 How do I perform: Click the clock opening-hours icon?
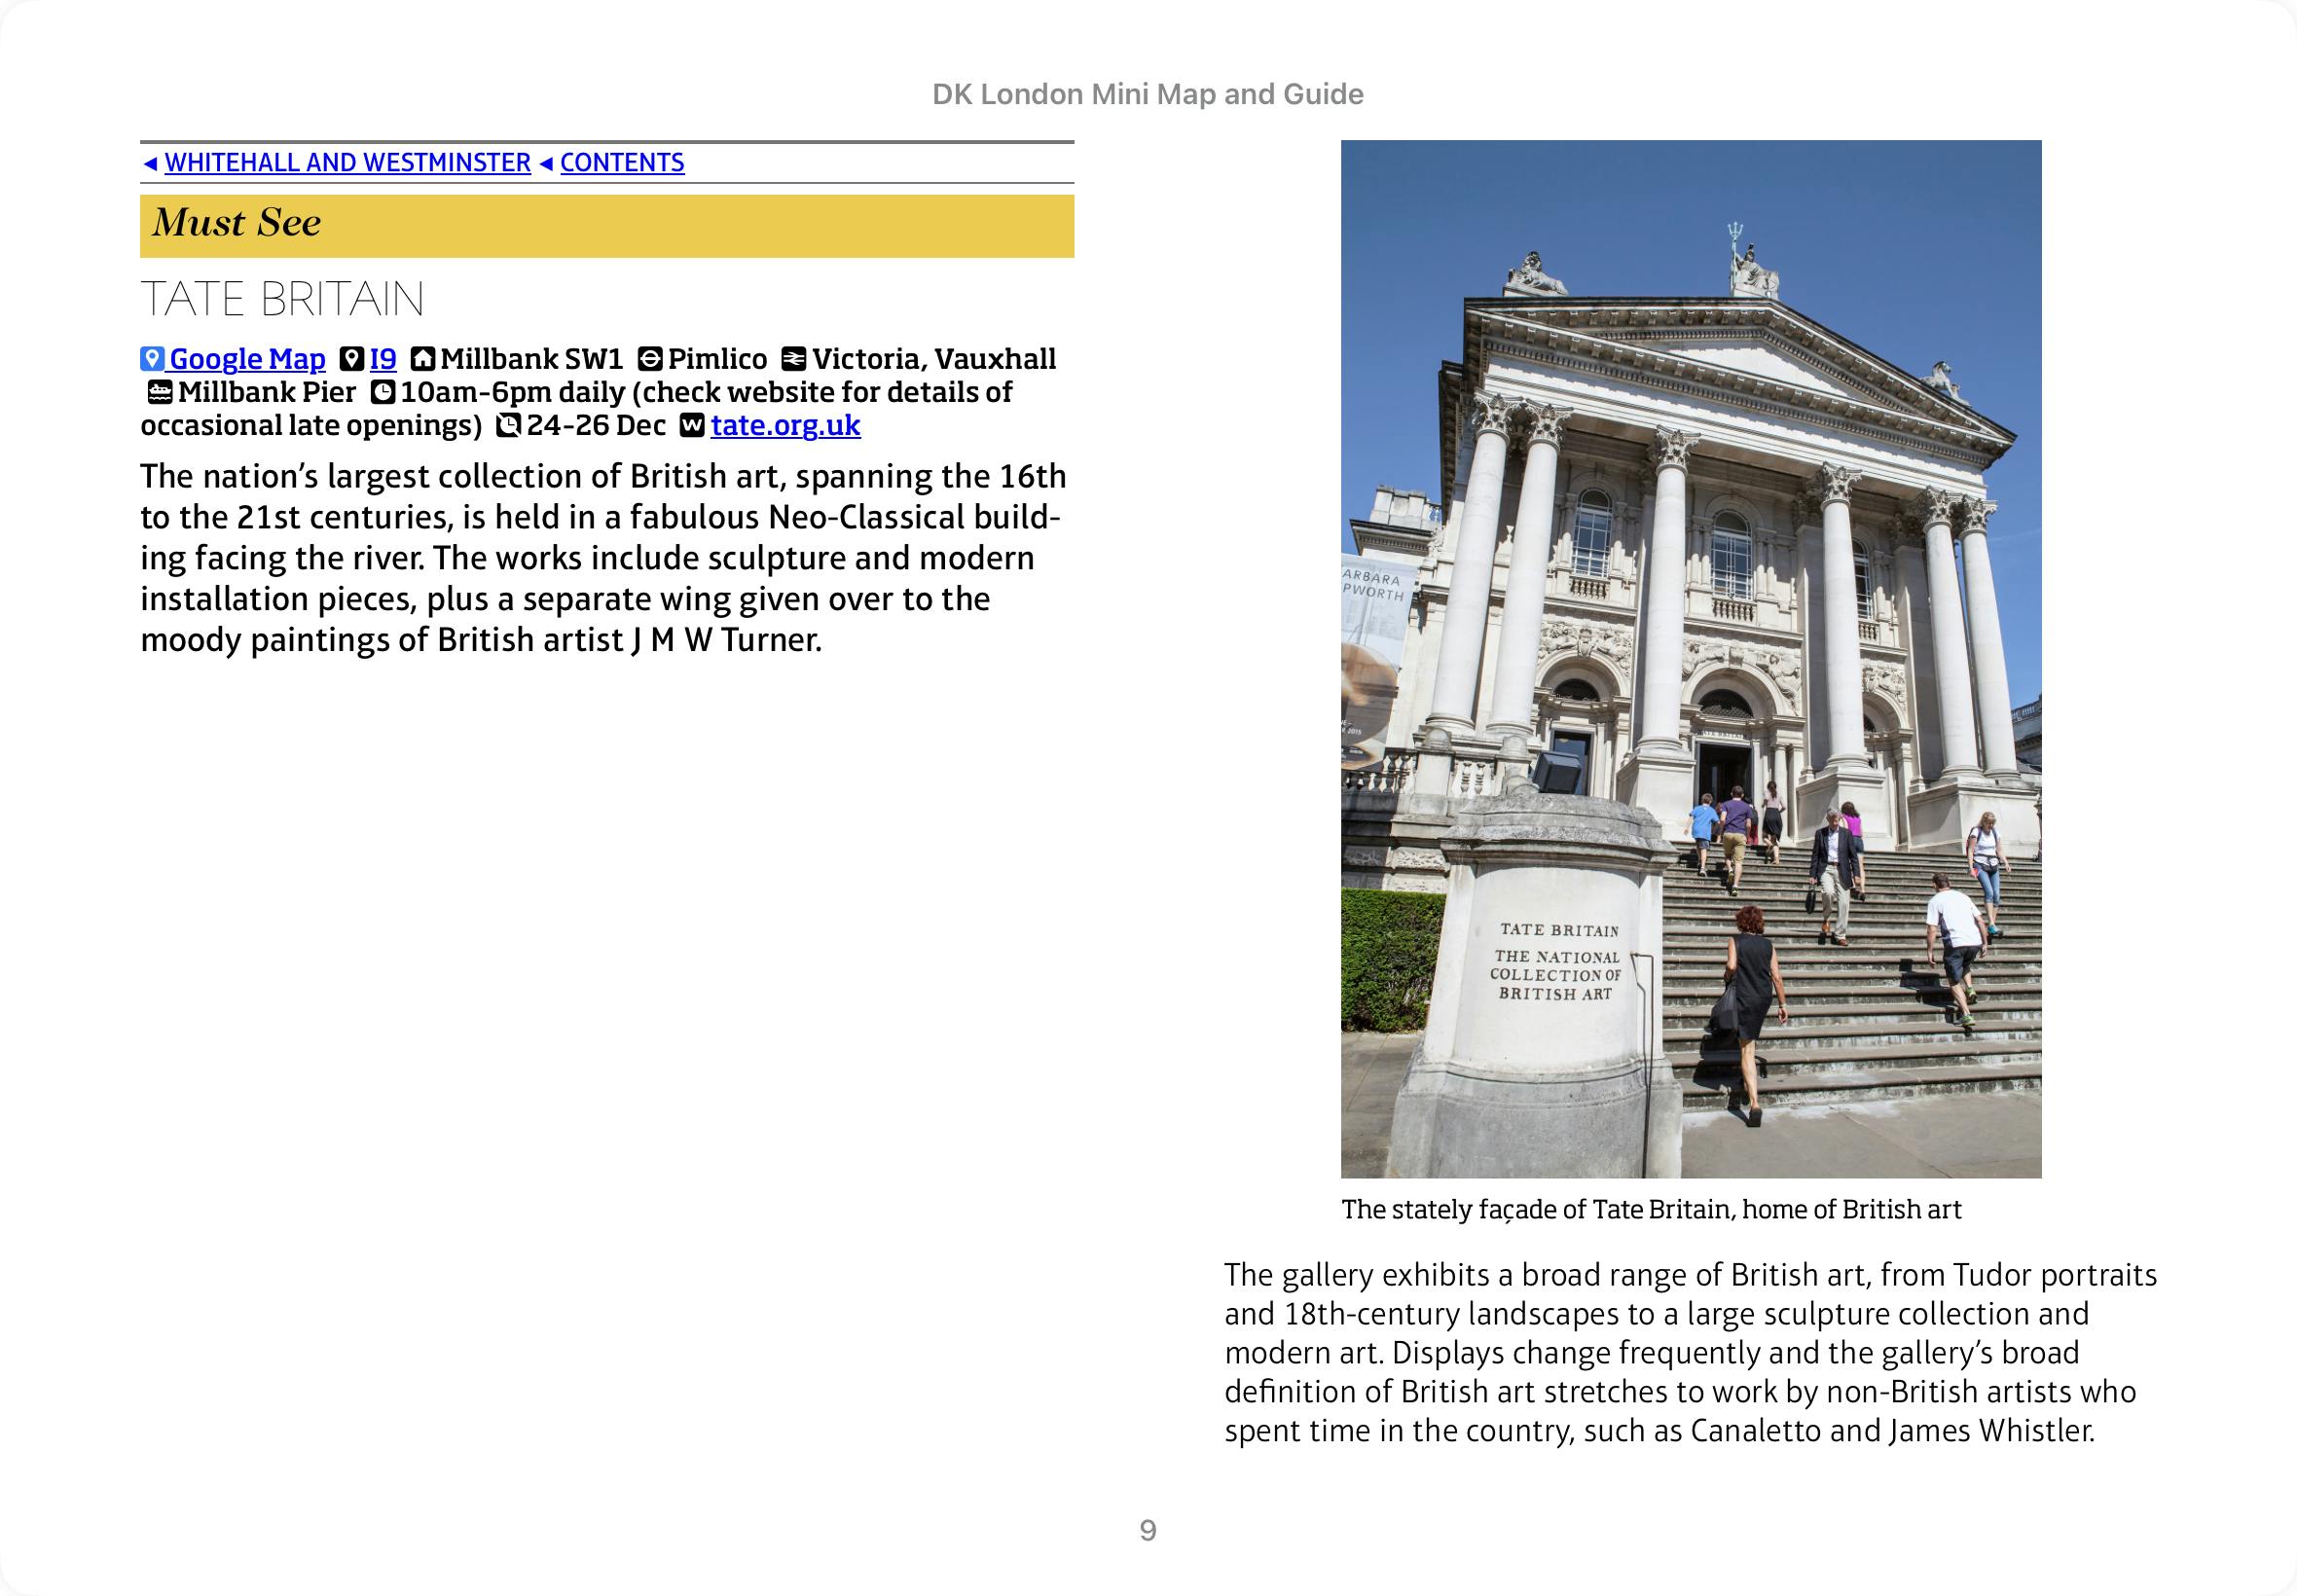tap(383, 392)
